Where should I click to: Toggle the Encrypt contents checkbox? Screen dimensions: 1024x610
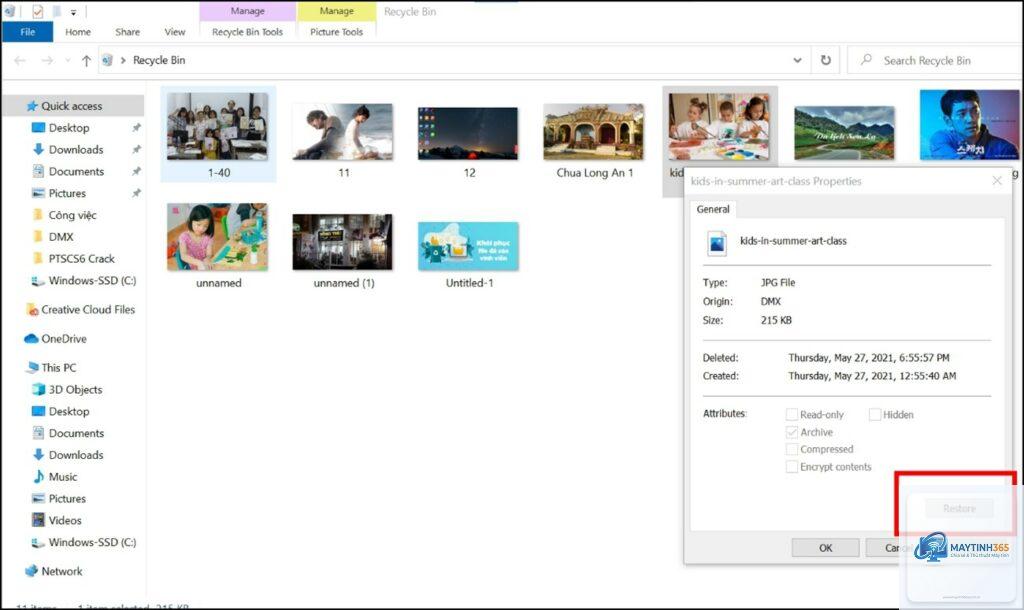pos(792,467)
